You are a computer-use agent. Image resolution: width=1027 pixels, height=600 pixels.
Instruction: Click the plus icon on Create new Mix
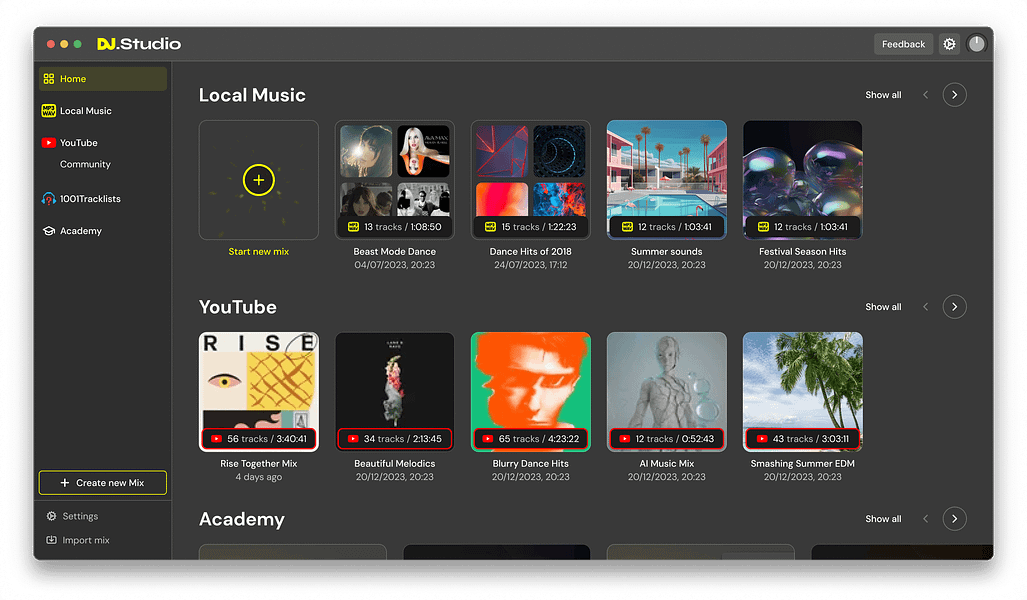point(65,483)
